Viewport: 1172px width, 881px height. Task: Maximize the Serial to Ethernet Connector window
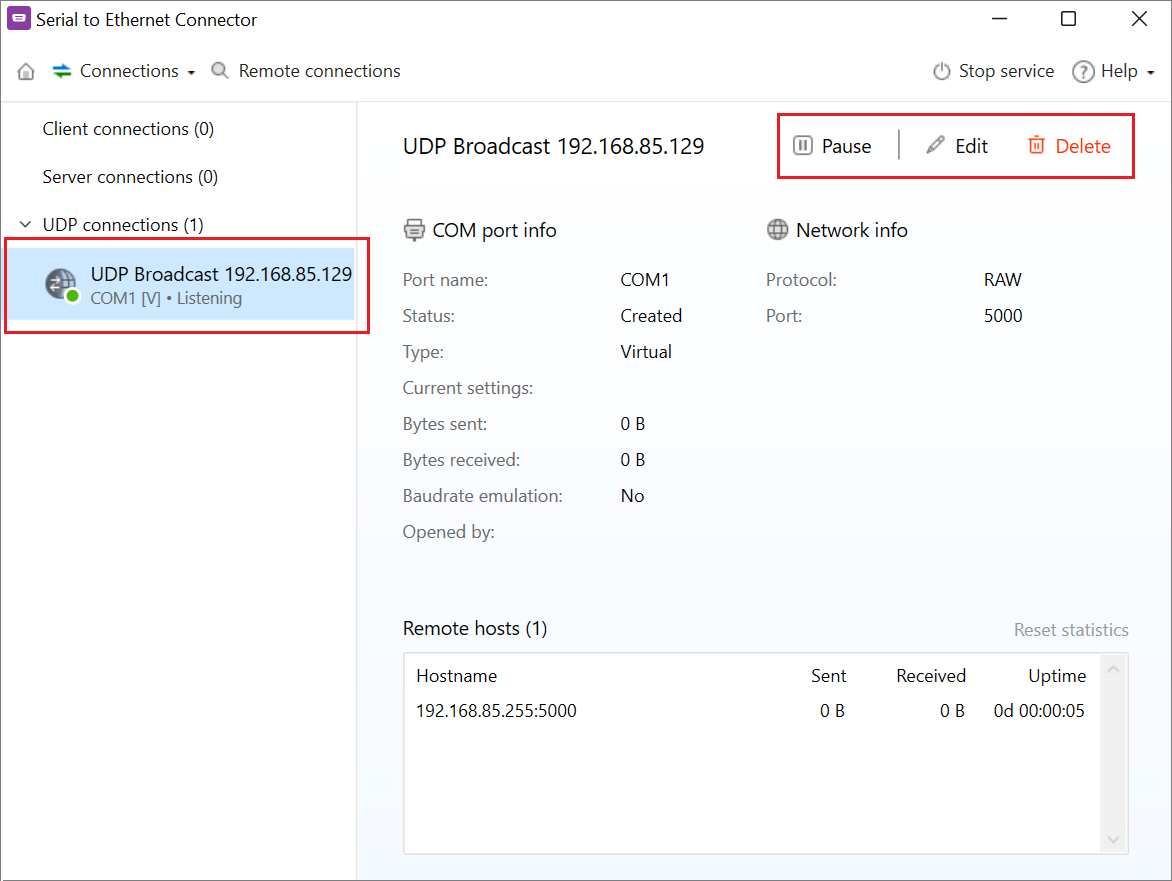[1069, 19]
